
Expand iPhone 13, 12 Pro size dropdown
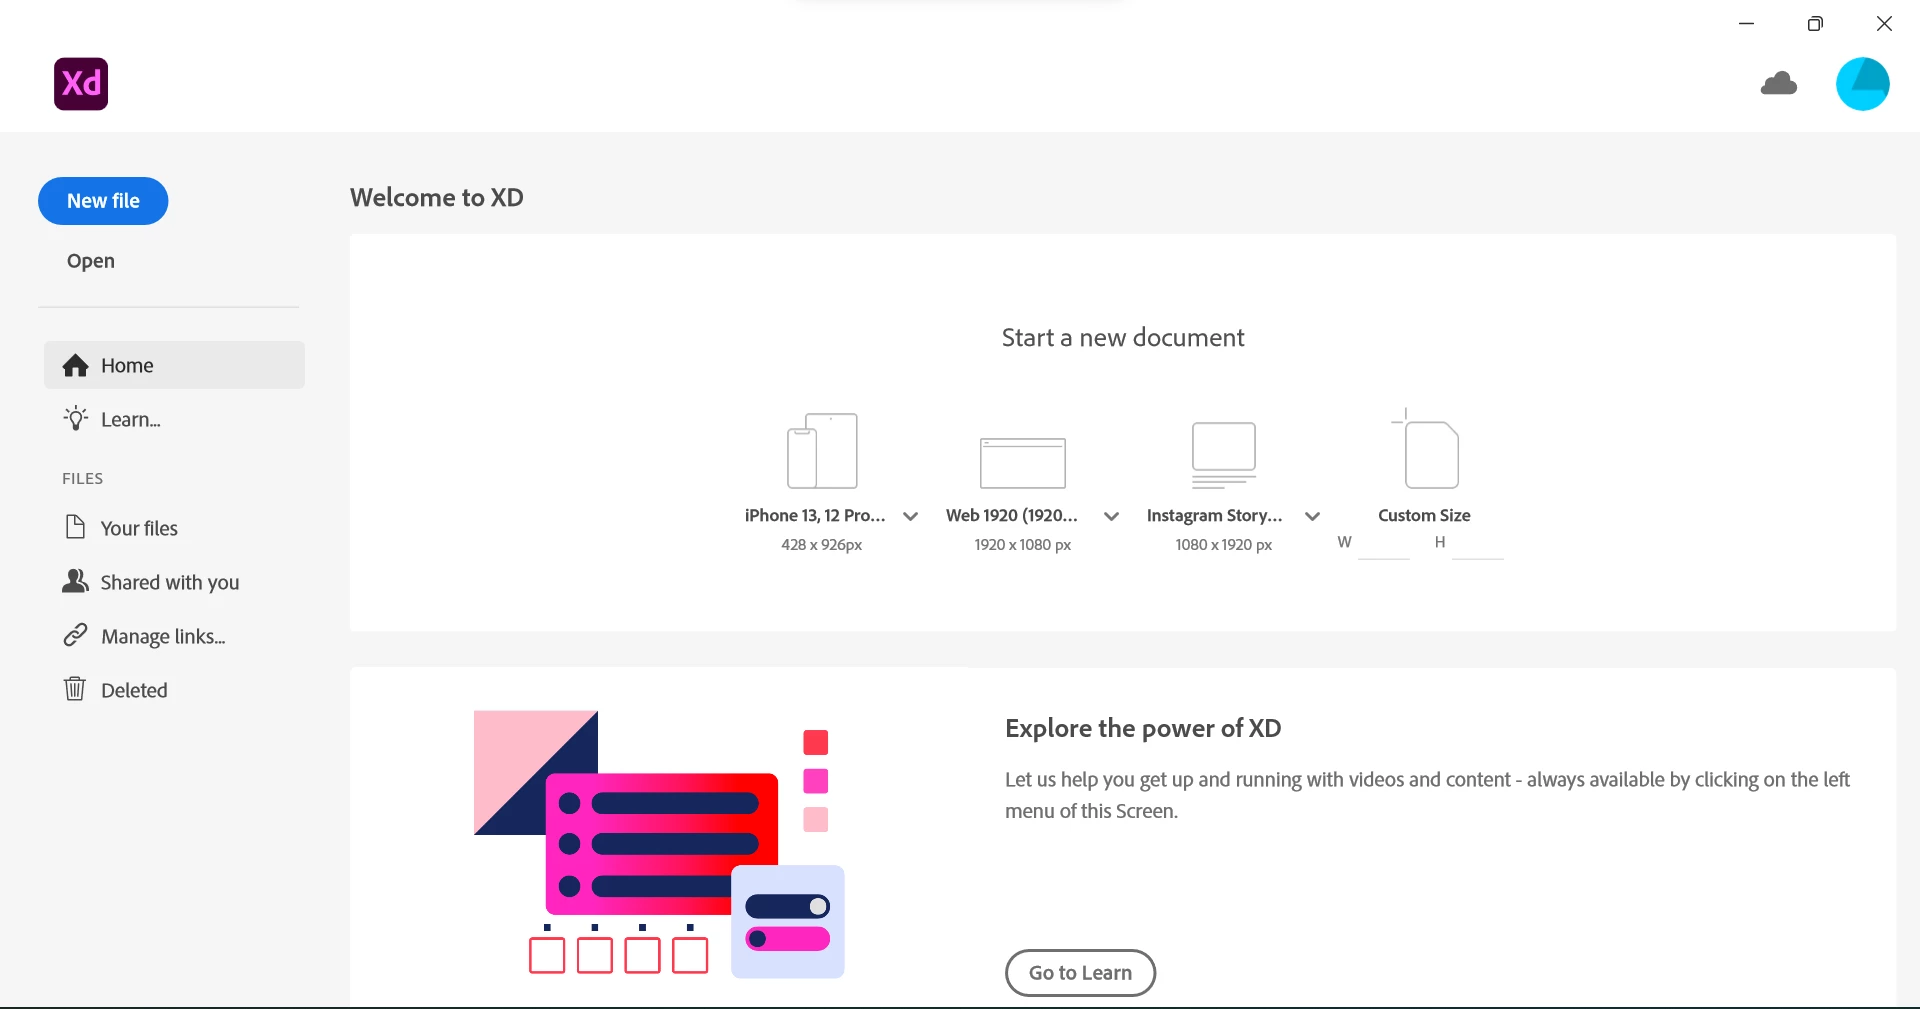(911, 517)
